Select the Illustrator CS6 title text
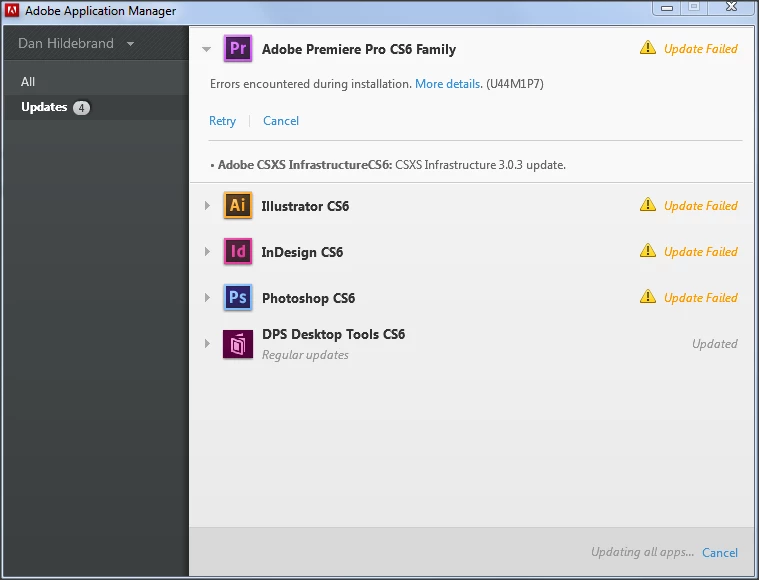759x580 pixels. (305, 206)
